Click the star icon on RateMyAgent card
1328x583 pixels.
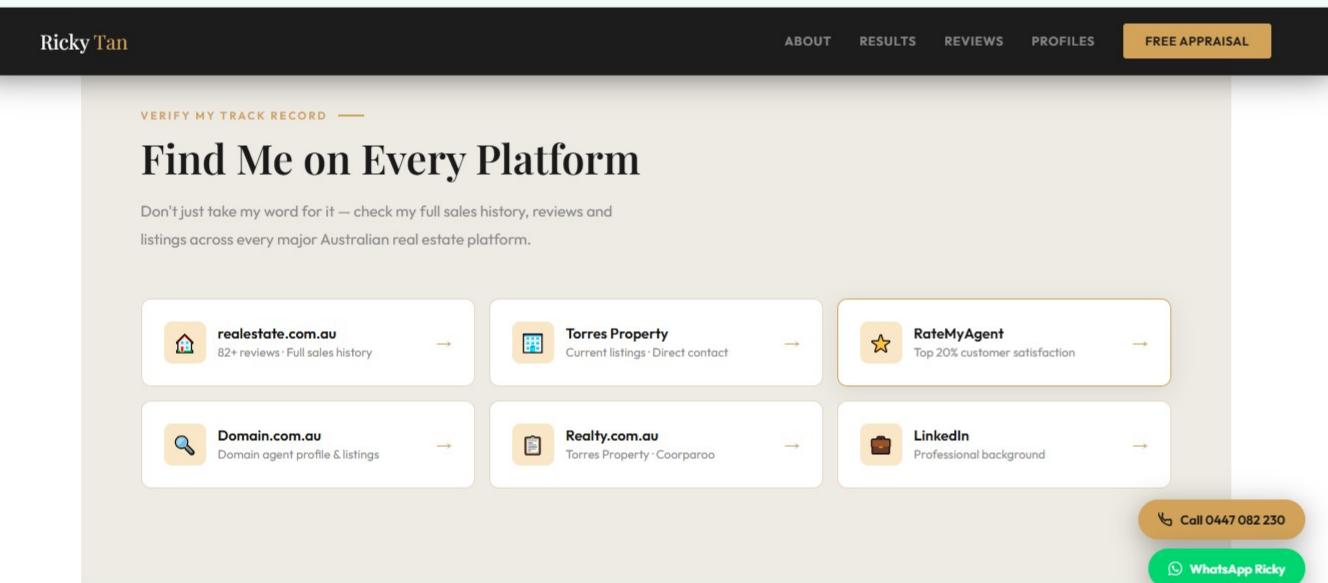(x=880, y=343)
